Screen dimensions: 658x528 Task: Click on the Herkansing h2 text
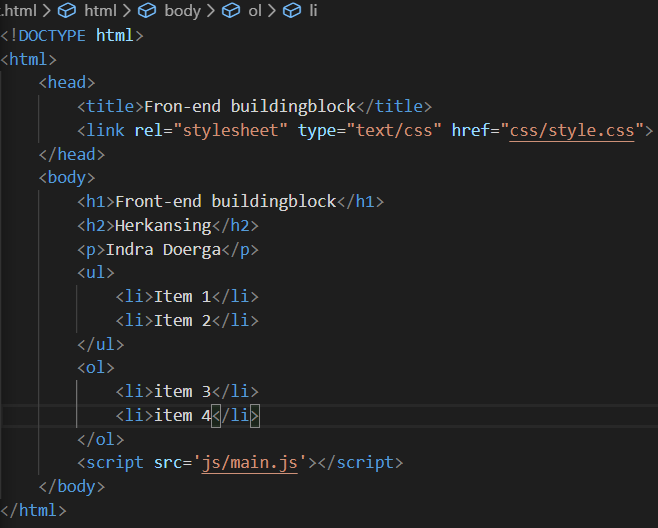[163, 226]
